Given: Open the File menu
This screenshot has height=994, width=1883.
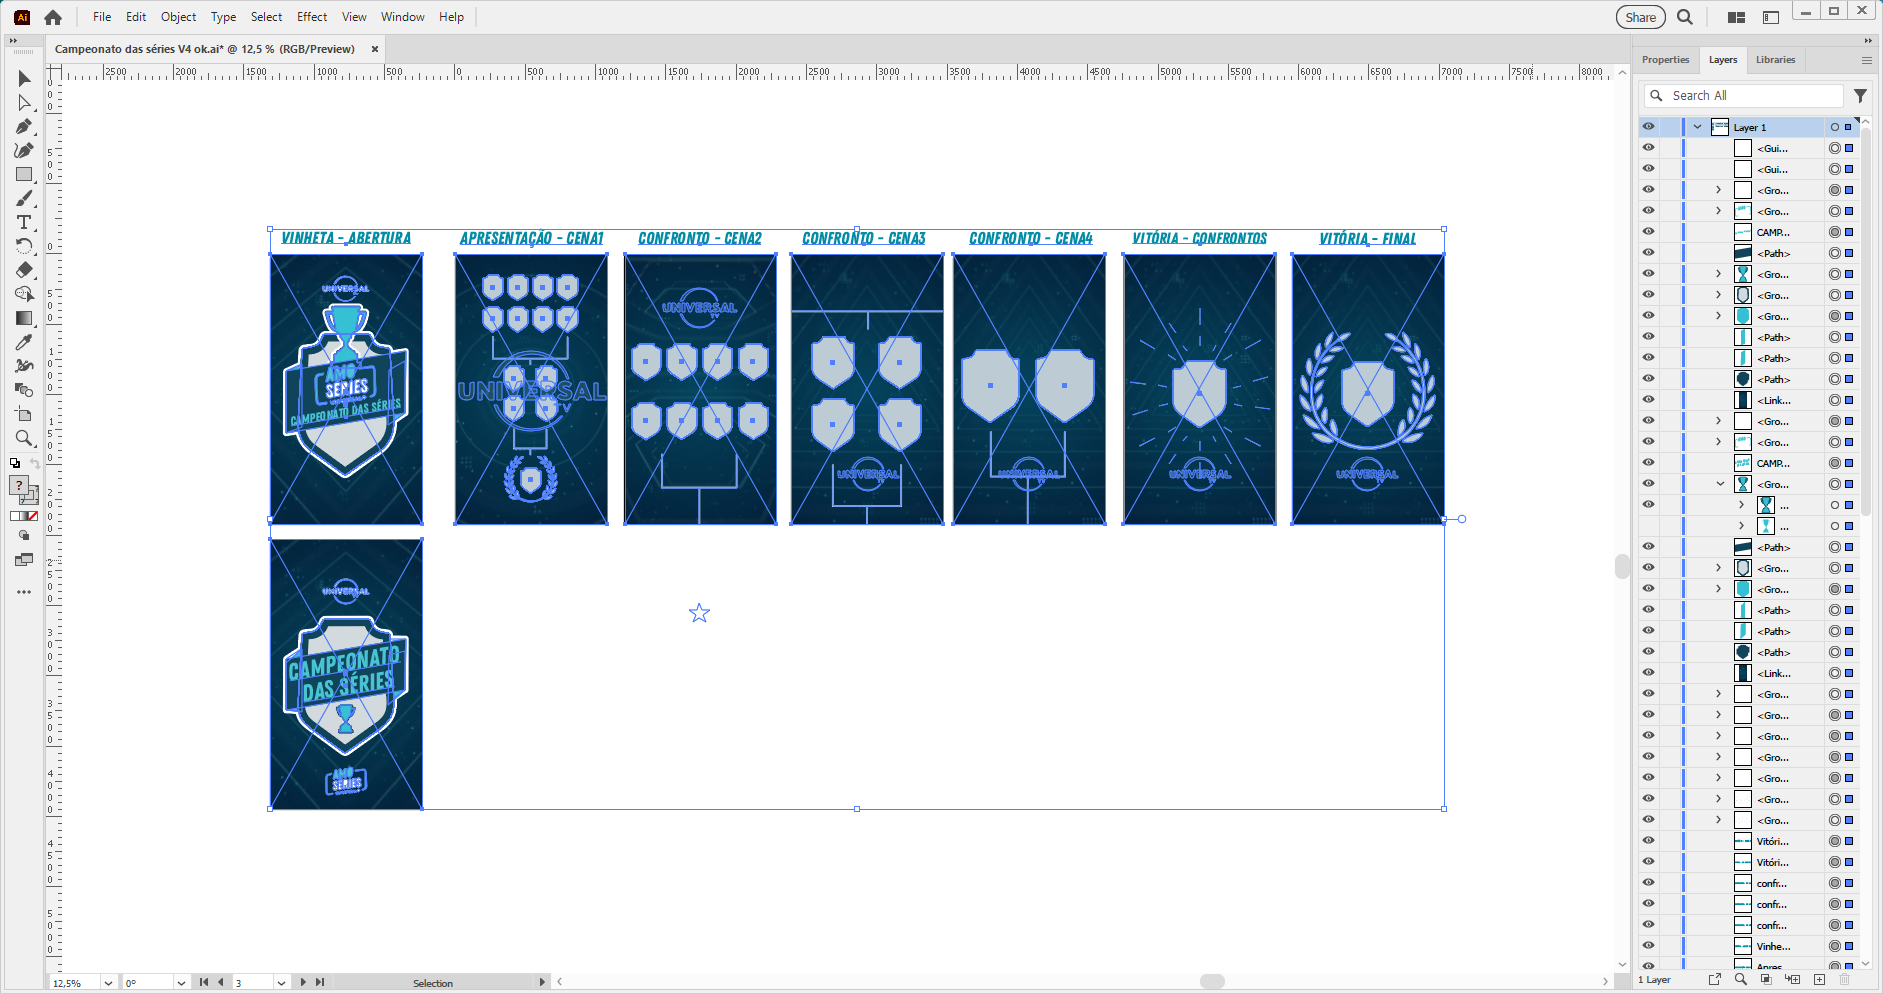Looking at the screenshot, I should [x=102, y=17].
